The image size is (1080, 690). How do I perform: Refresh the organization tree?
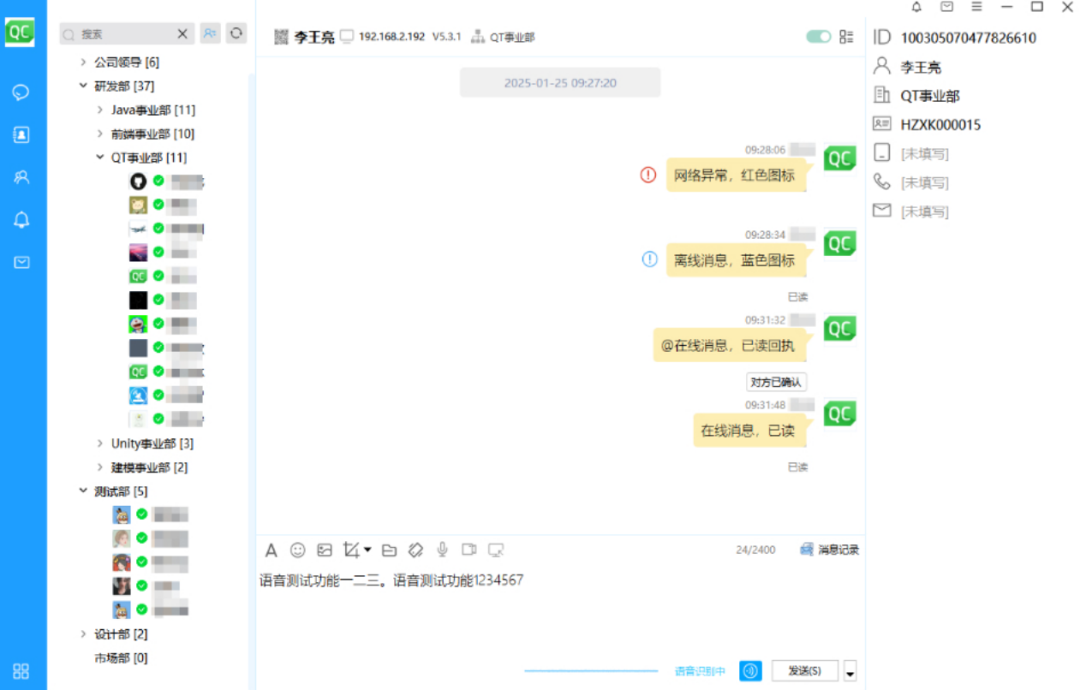[236, 33]
